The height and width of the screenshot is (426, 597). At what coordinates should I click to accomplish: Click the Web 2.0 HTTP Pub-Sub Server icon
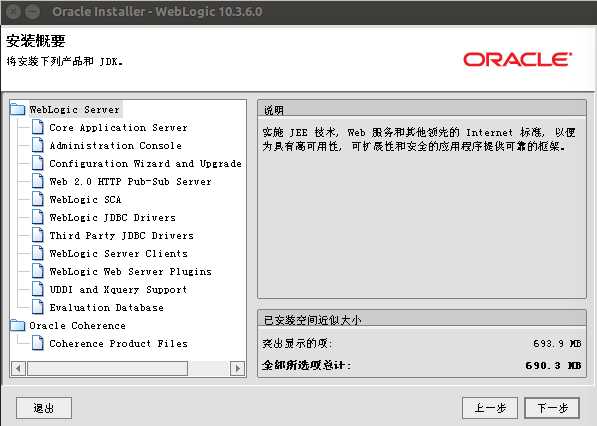tap(38, 181)
